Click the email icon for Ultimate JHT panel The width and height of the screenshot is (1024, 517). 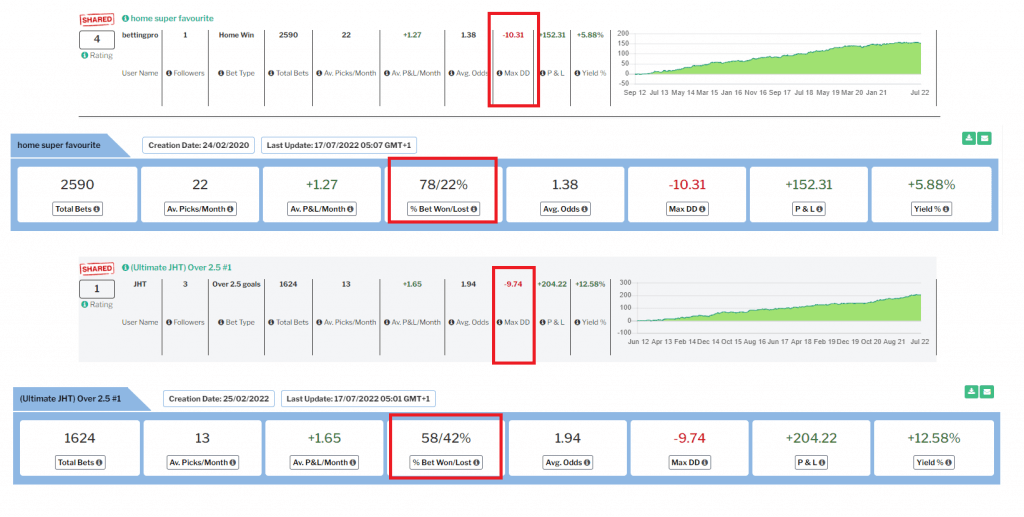pyautogui.click(x=986, y=391)
